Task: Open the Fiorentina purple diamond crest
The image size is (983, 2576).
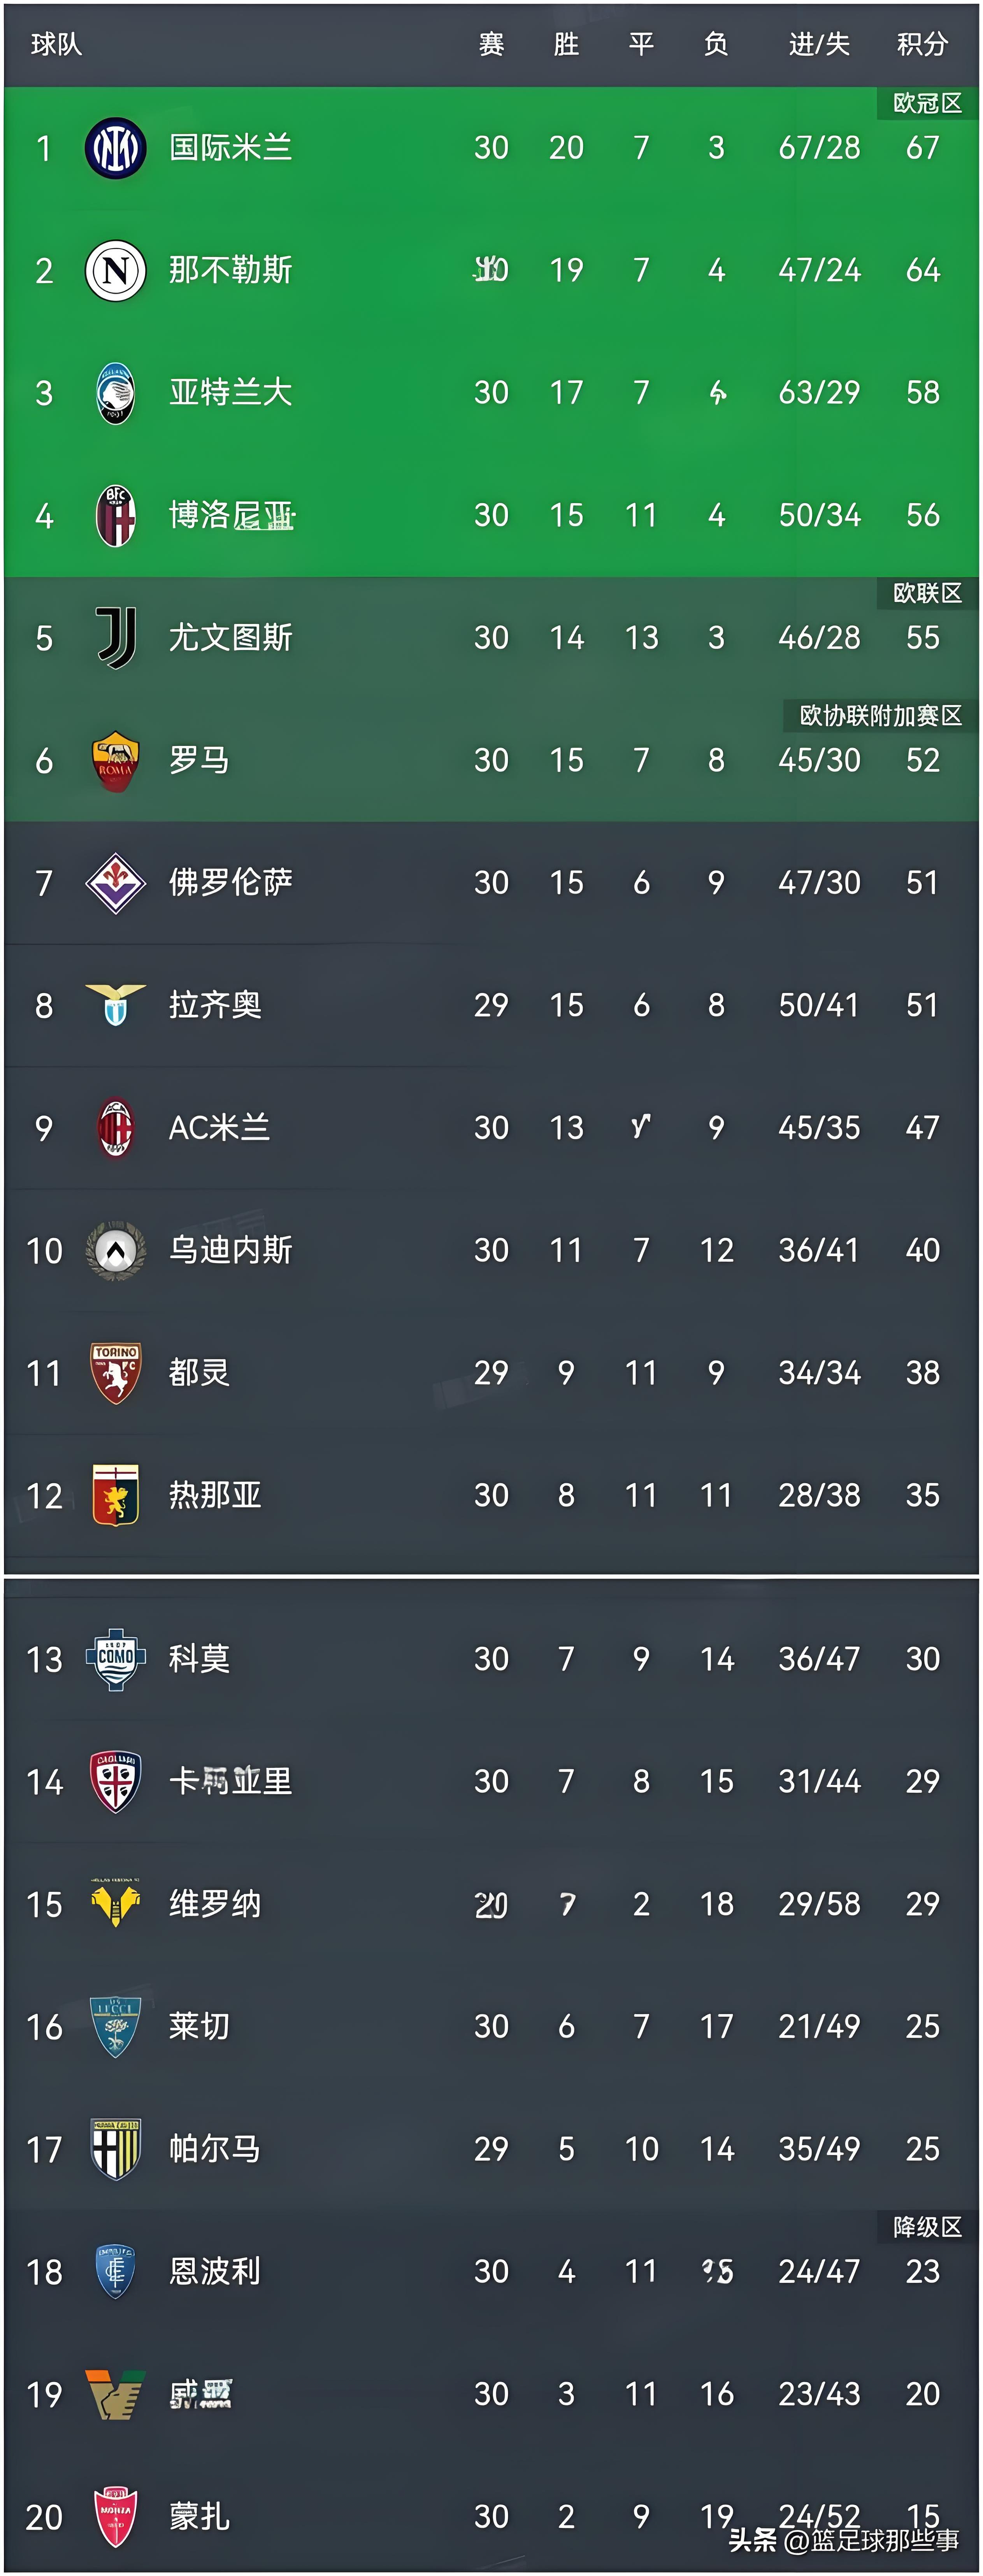Action: click(116, 883)
